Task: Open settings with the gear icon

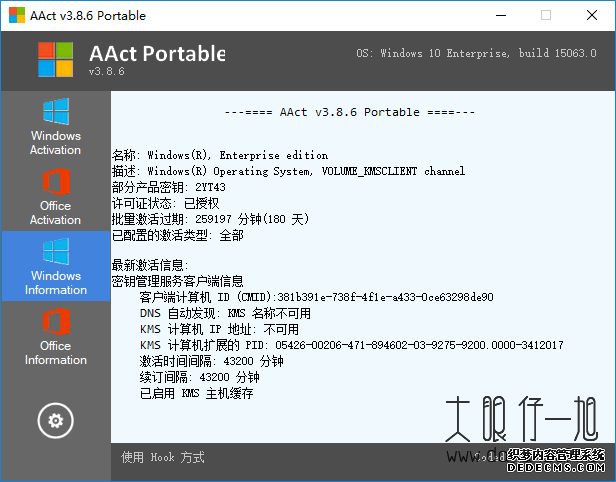Action: click(55, 420)
